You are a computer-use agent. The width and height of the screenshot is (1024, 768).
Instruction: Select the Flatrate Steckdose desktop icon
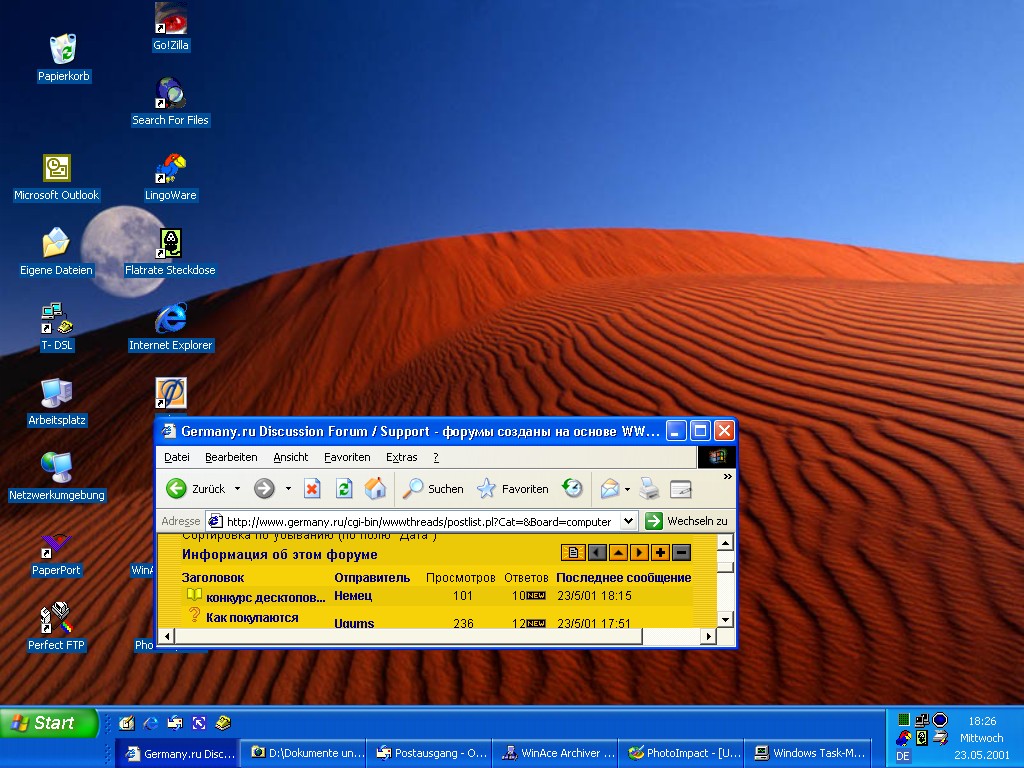(x=170, y=252)
